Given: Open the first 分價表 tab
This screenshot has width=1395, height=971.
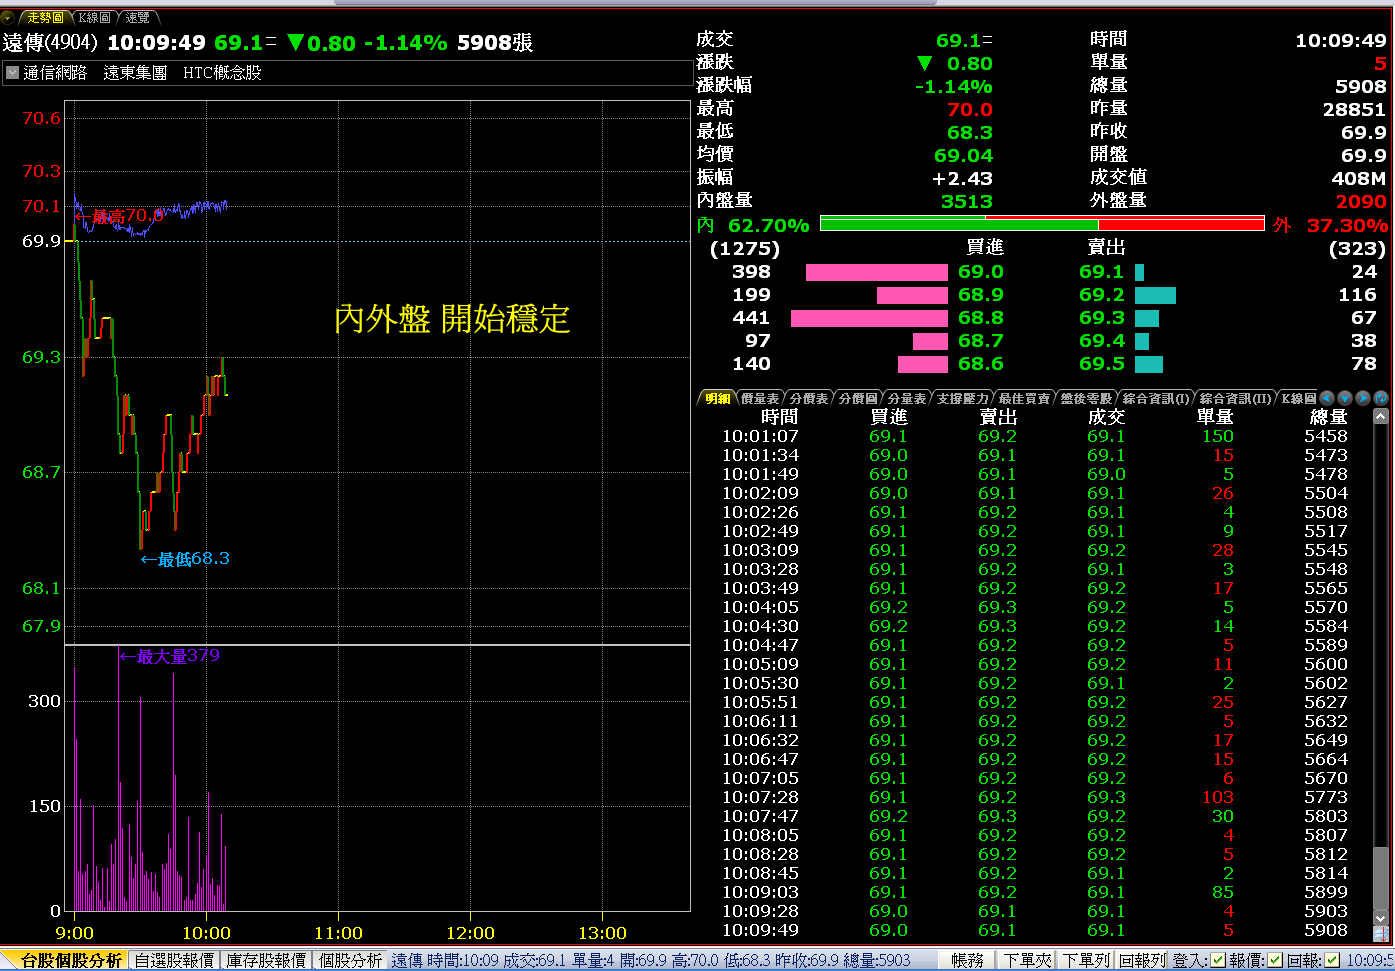Looking at the screenshot, I should click(x=809, y=398).
